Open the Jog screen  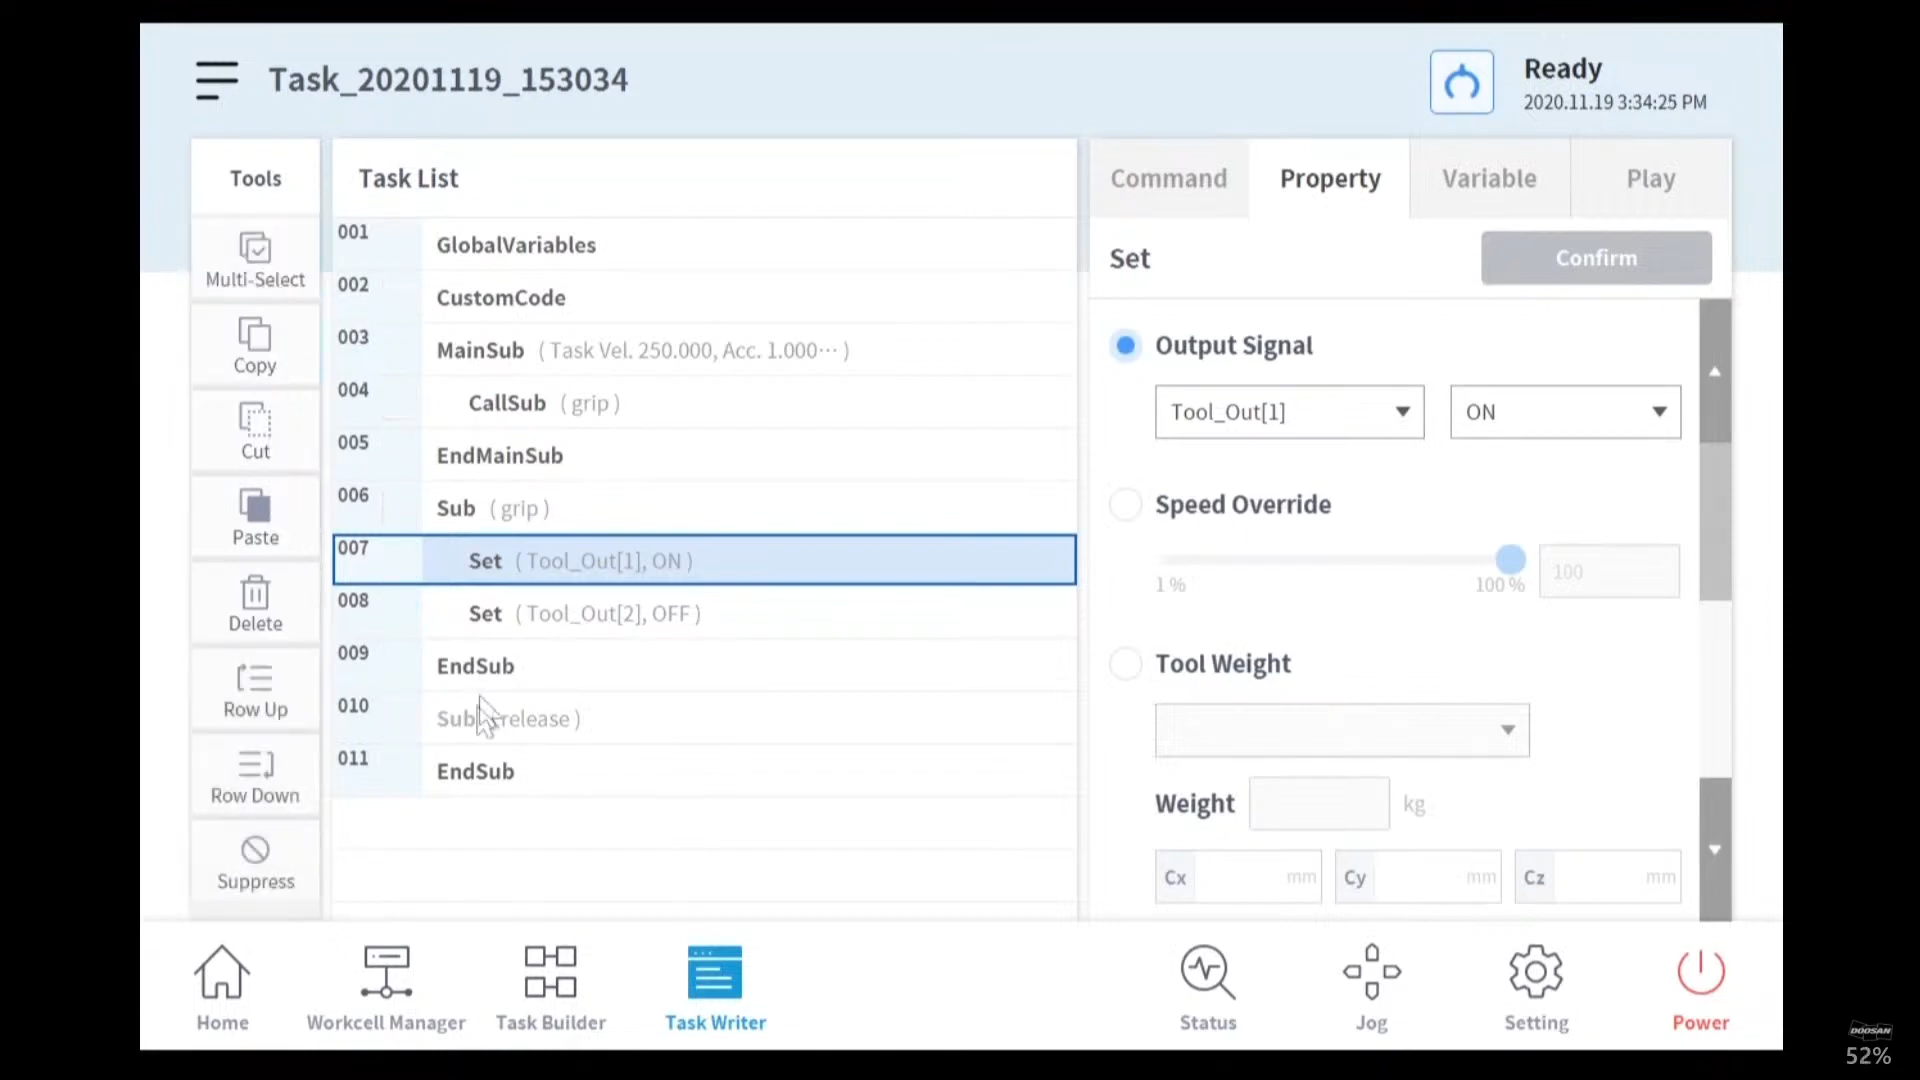click(1371, 972)
